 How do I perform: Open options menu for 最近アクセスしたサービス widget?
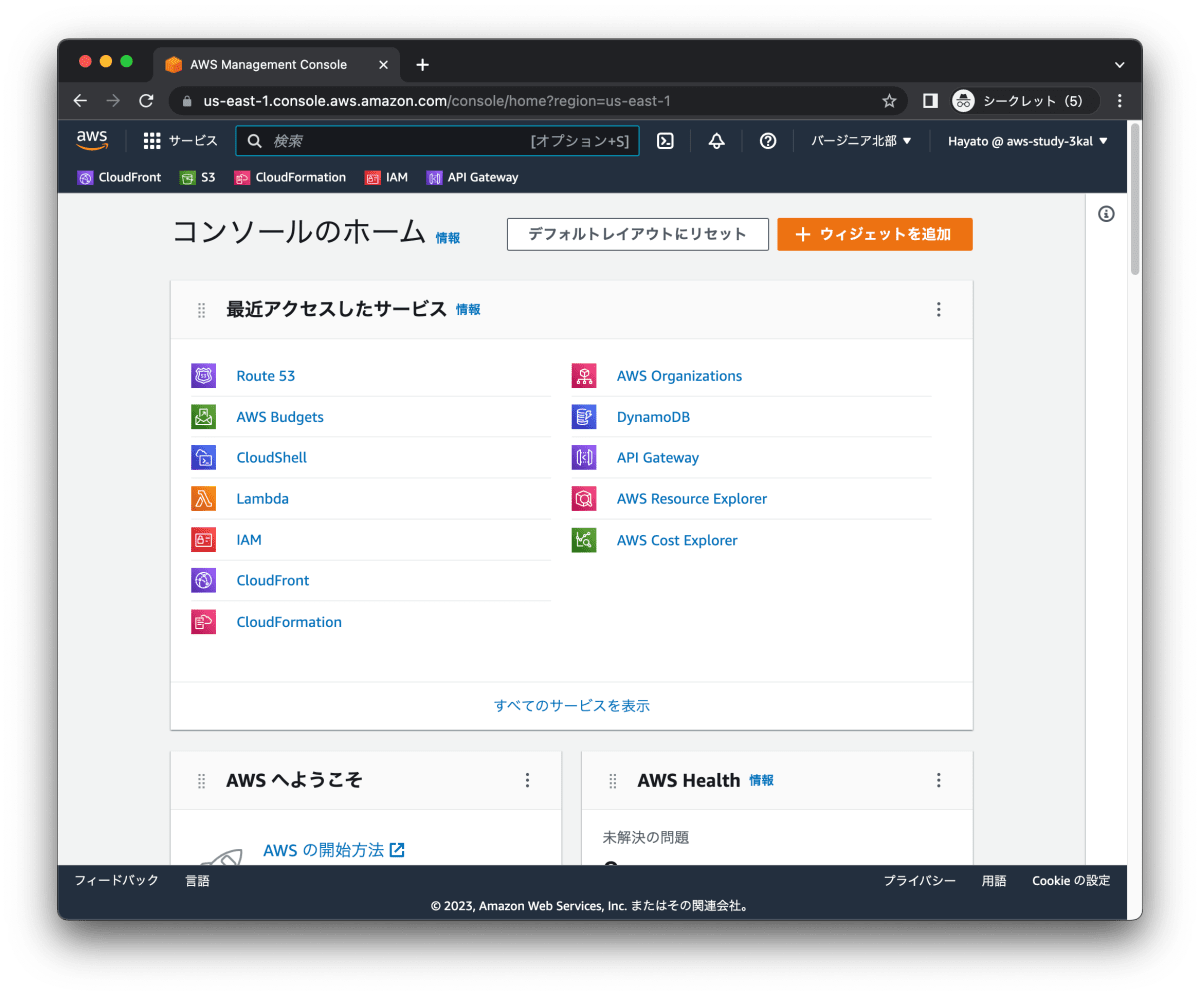pyautogui.click(x=938, y=310)
